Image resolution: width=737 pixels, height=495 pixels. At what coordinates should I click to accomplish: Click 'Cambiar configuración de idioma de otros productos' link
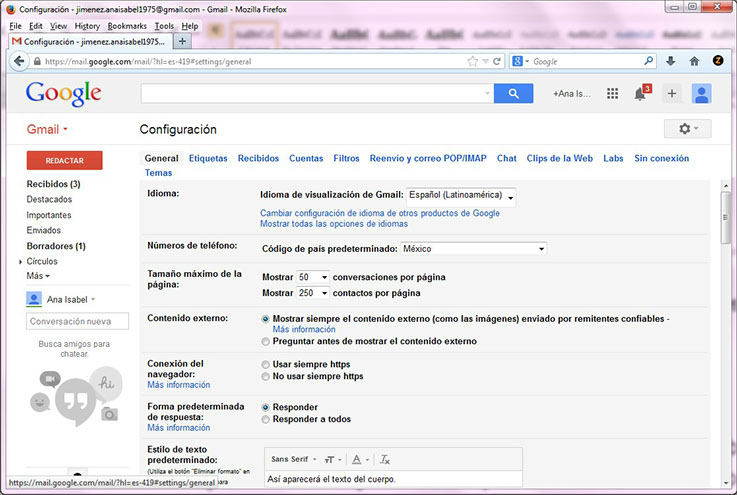(380, 213)
